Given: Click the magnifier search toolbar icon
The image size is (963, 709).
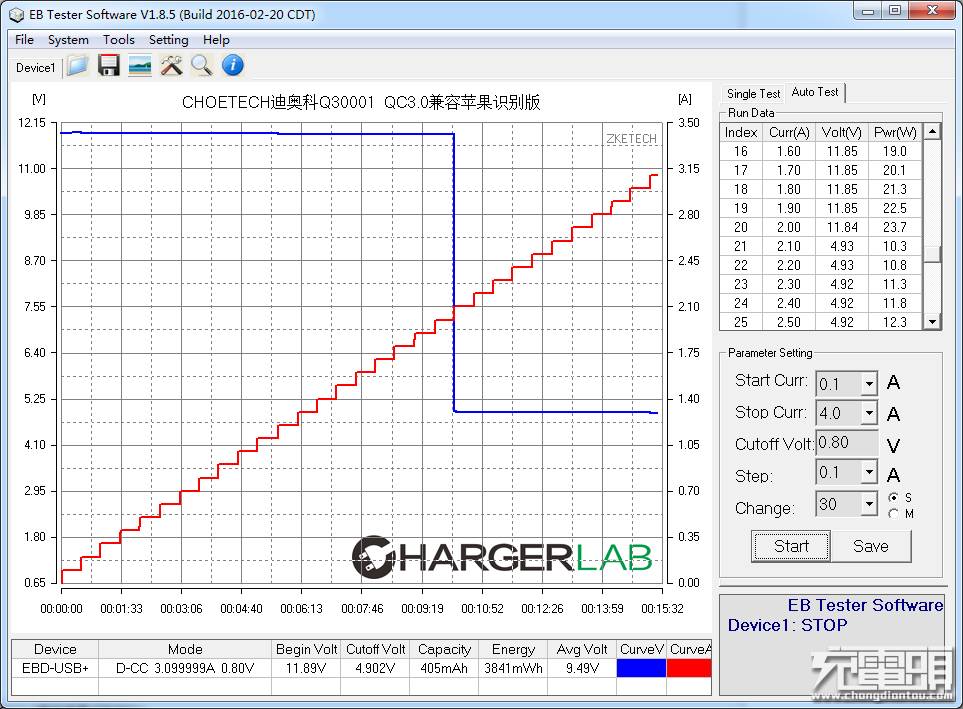Looking at the screenshot, I should coord(201,65).
